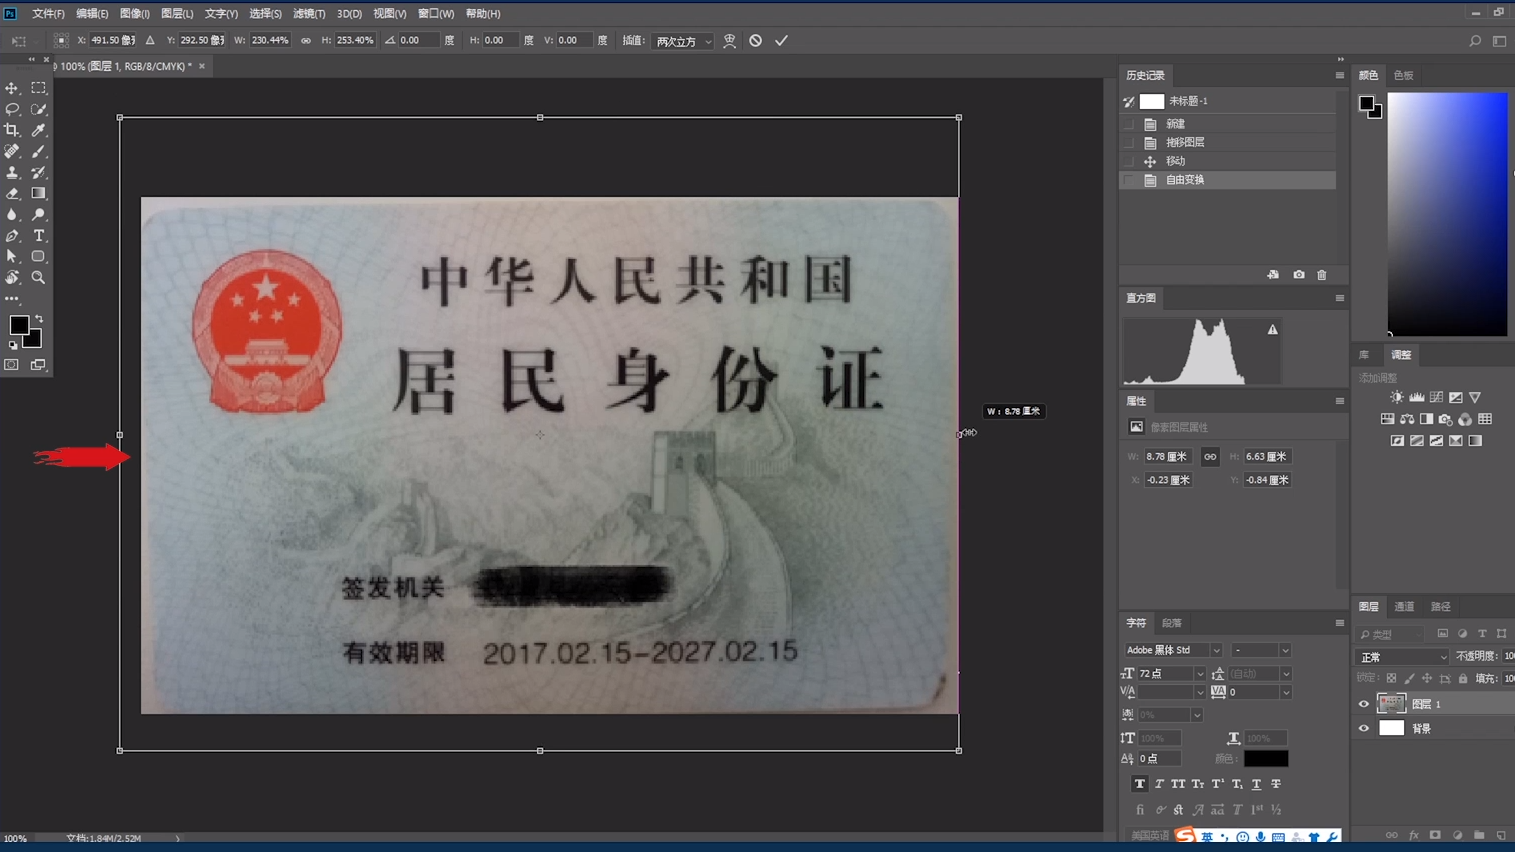Open font family dropdown Adobe 黑体 Std

pyautogui.click(x=1173, y=650)
